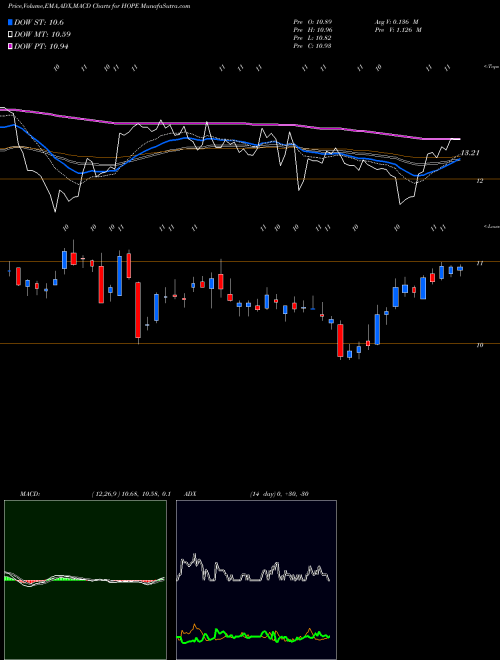Click the "<Tops" marker label
500x660 pixels.
[491, 67]
